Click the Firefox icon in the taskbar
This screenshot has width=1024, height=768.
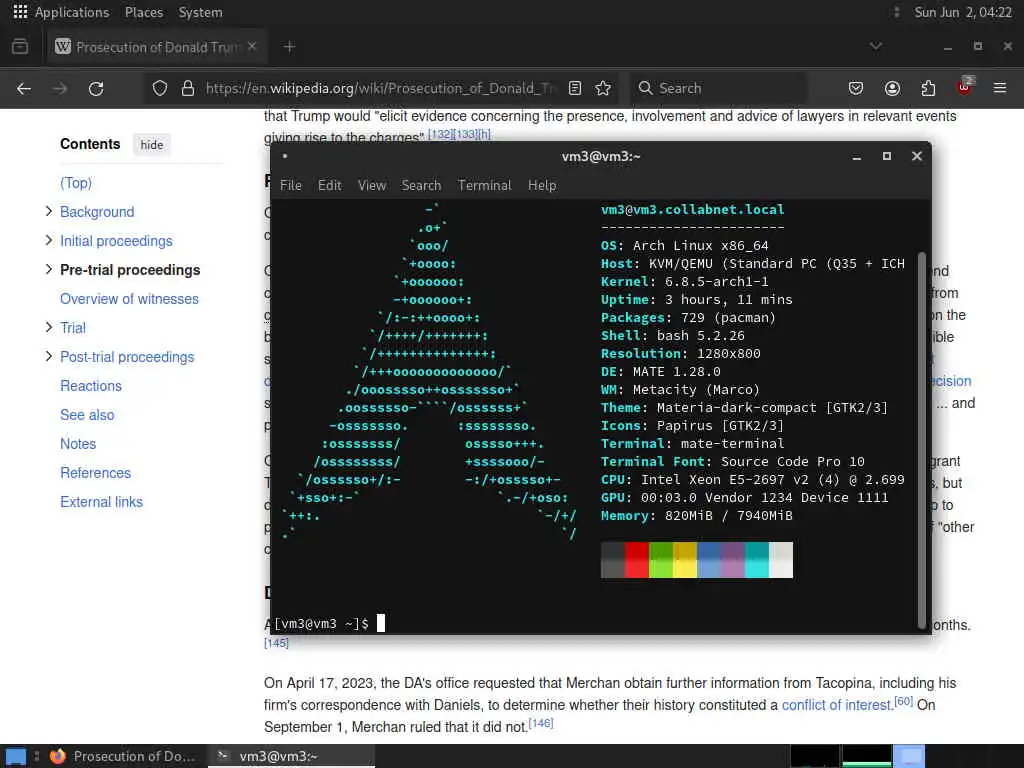(58, 756)
